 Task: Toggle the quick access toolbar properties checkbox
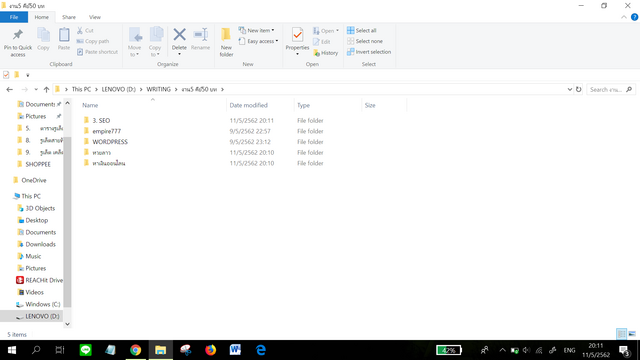[6, 75]
